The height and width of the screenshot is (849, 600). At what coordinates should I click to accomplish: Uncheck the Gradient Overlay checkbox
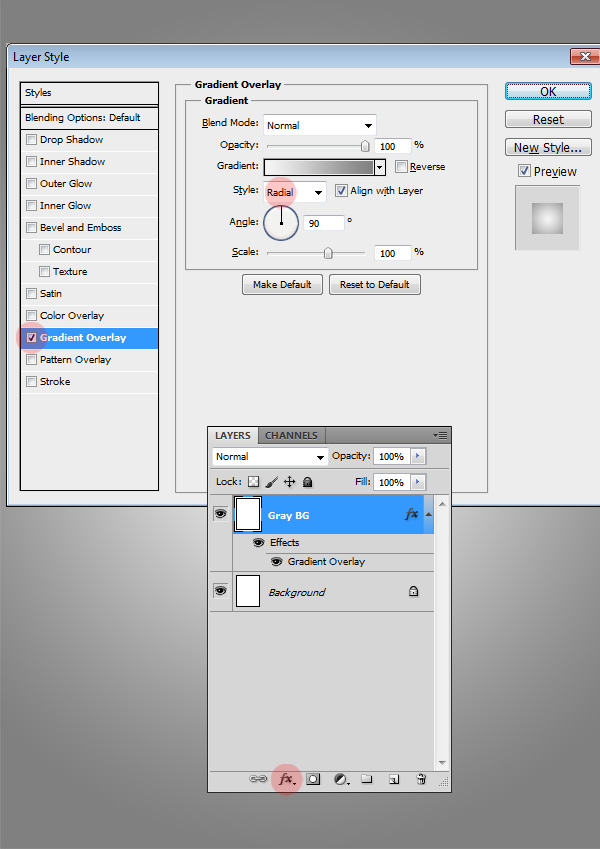pos(32,338)
